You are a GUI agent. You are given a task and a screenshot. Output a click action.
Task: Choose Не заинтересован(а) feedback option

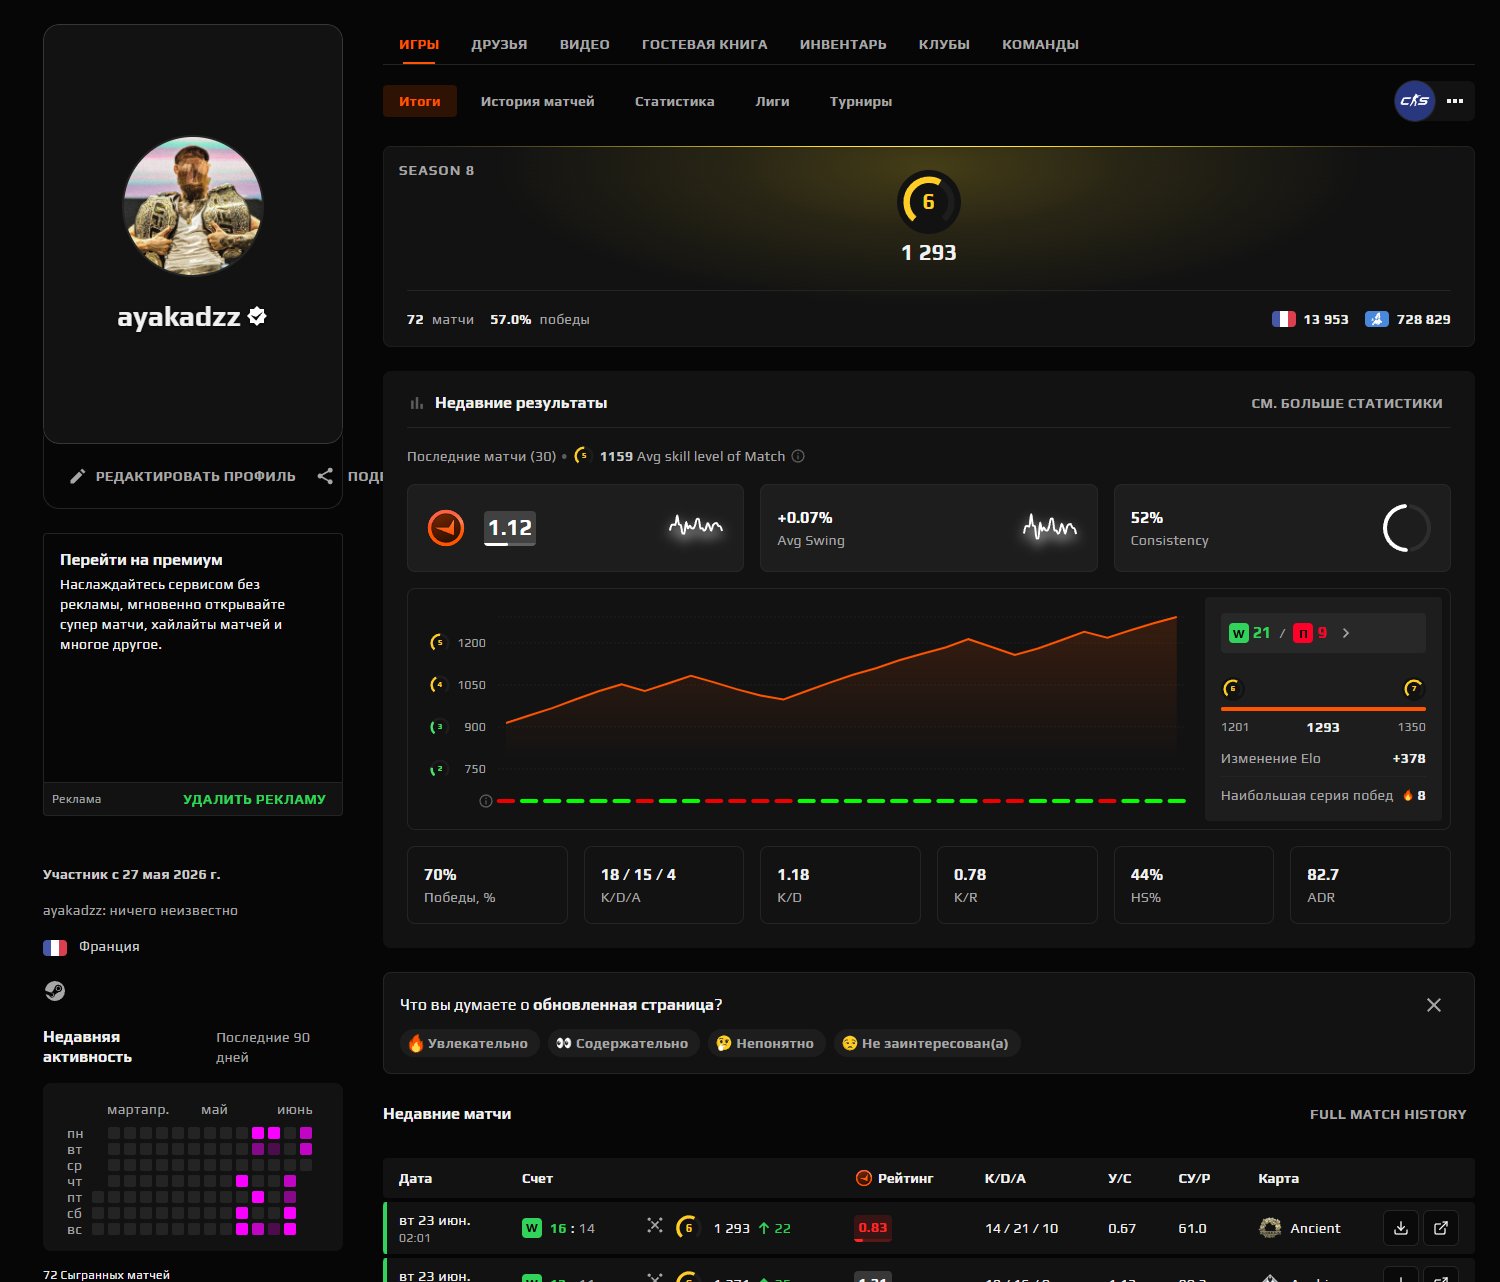coord(927,1043)
